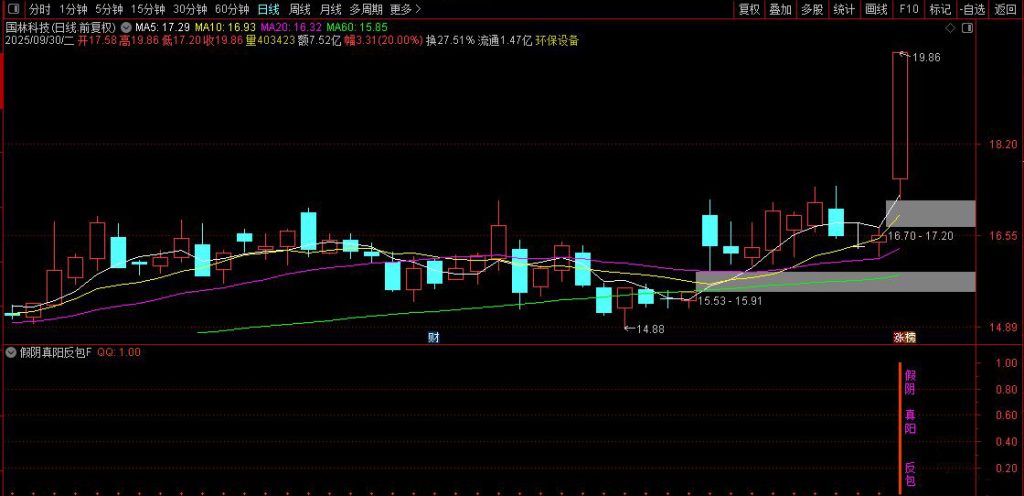Click the MA20: 16.32 value
This screenshot has width=1024, height=496.
point(291,27)
